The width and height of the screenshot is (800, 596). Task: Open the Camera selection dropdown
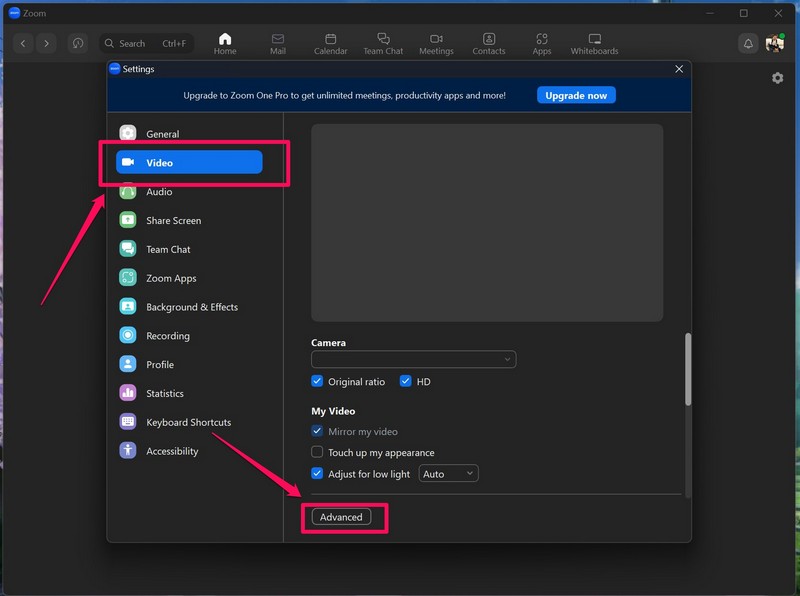[413, 359]
